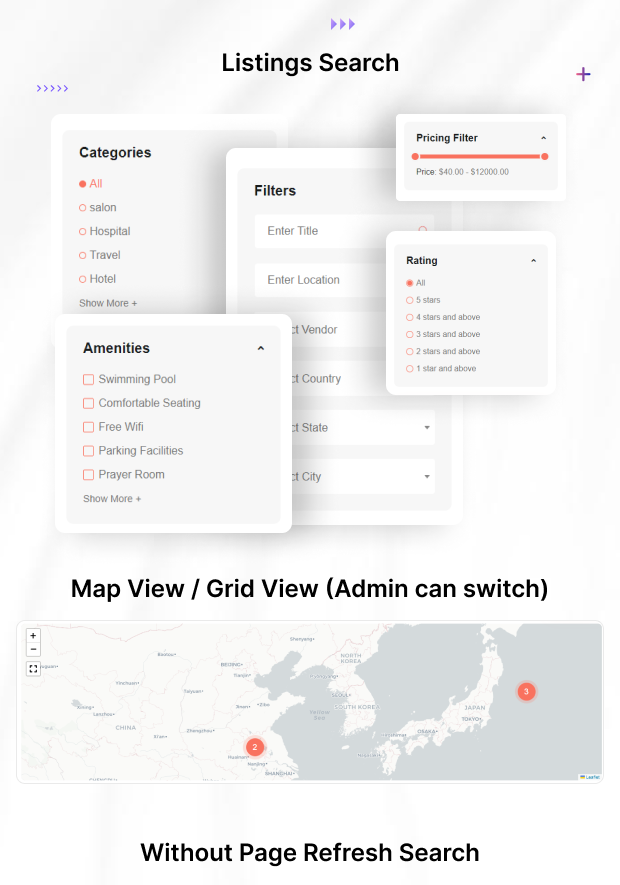Open the Select City dropdown
This screenshot has width=620, height=885.
pos(427,477)
